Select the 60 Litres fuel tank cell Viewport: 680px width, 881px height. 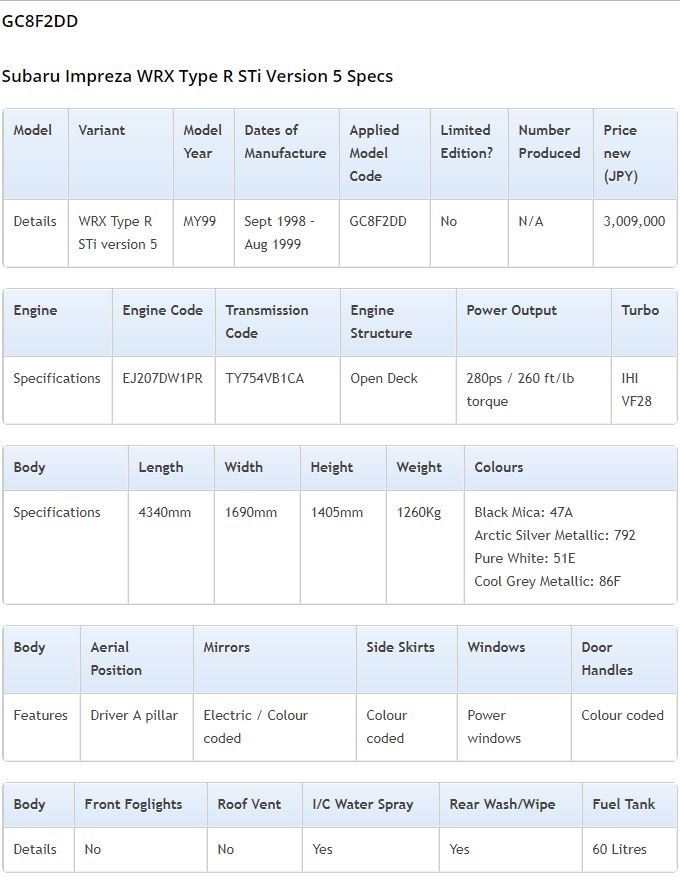[x=629, y=850]
